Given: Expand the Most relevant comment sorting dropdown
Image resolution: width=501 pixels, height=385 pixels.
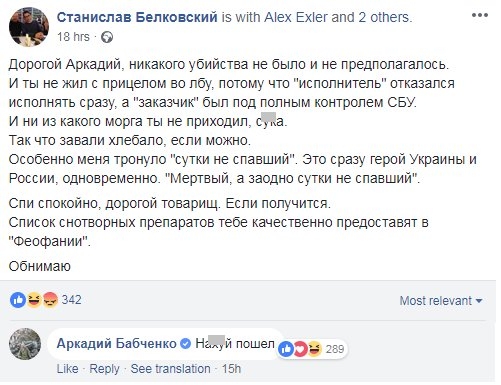Looking at the screenshot, I should tap(441, 301).
